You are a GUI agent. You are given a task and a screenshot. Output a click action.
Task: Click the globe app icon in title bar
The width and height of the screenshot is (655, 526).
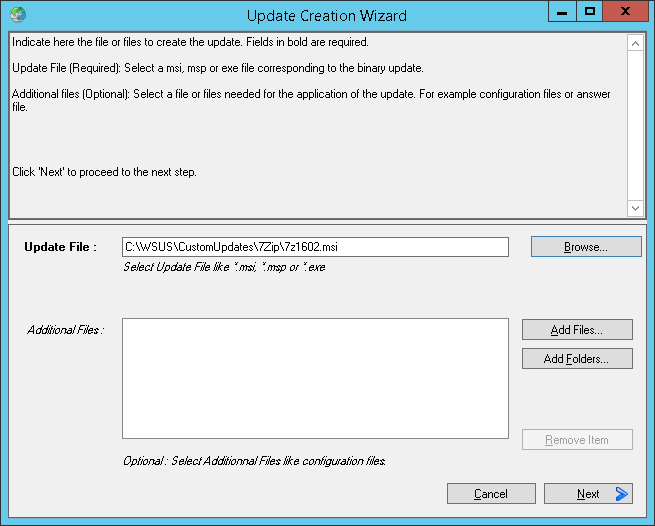pyautogui.click(x=18, y=15)
